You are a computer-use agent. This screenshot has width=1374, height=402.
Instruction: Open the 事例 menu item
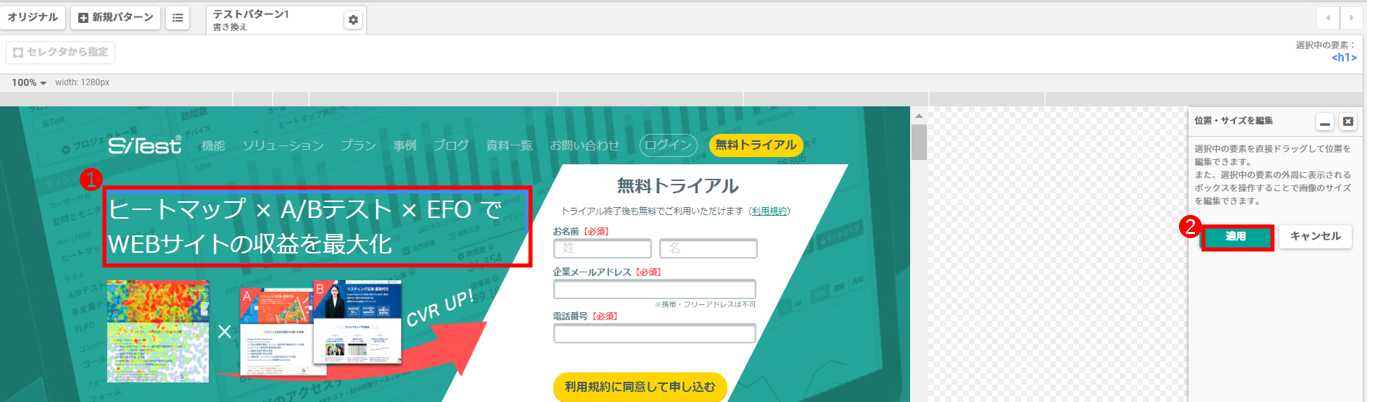click(405, 145)
